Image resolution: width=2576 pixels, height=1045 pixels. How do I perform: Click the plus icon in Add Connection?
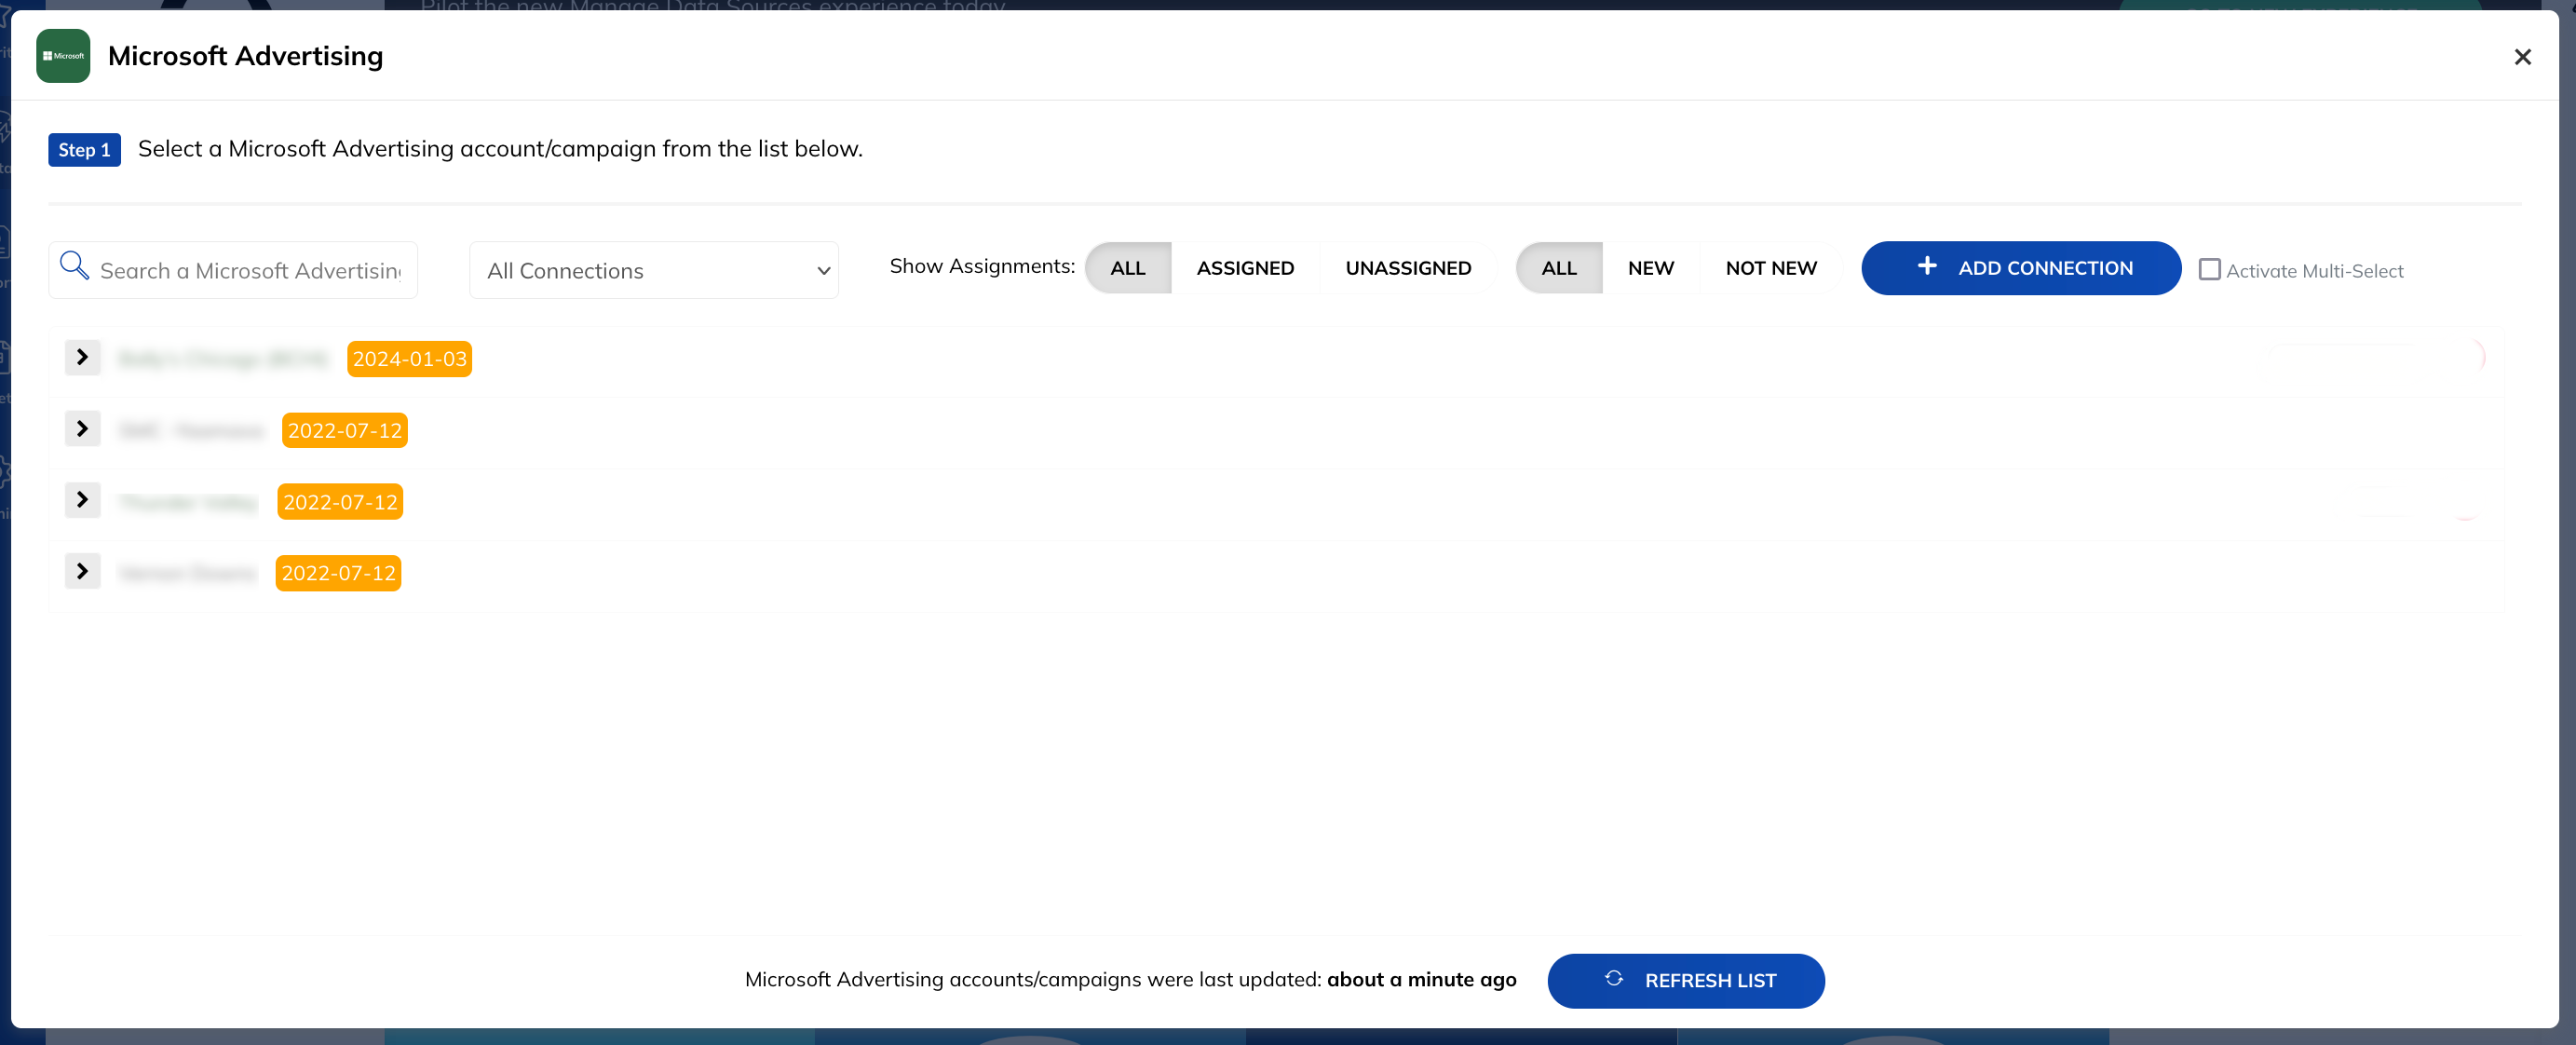pos(1926,266)
